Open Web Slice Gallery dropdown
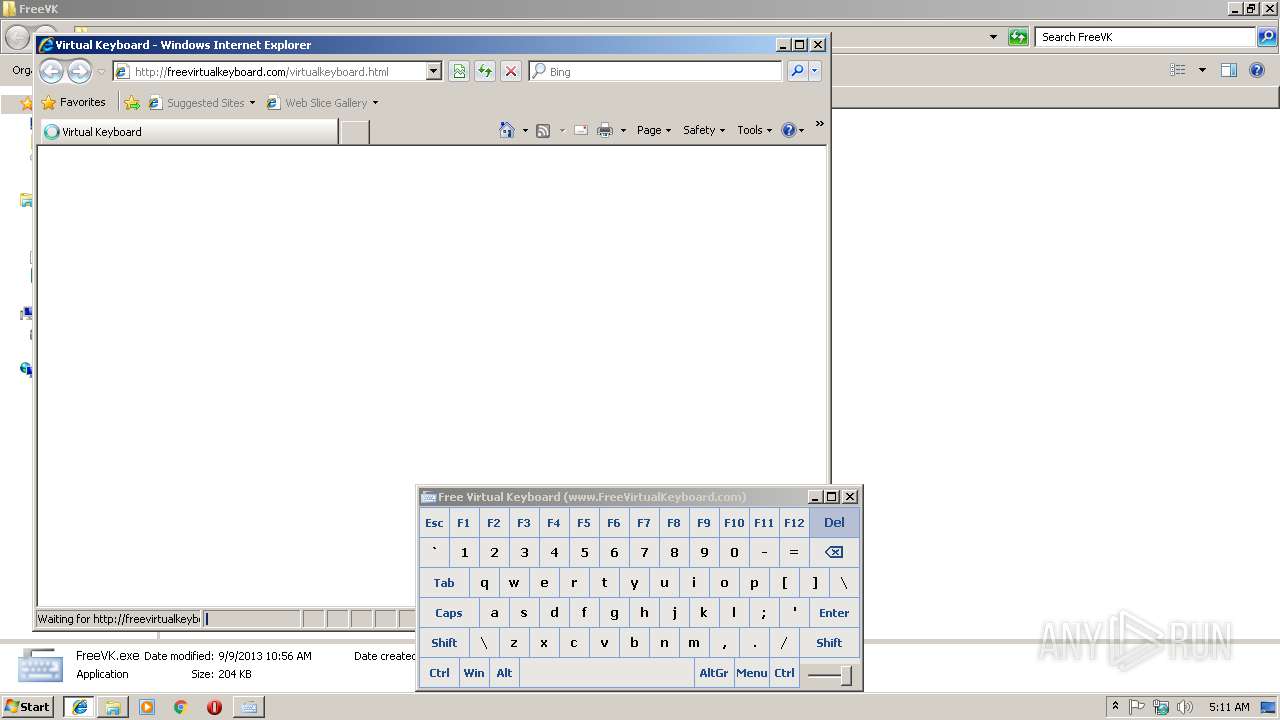The image size is (1280, 720). click(x=323, y=102)
